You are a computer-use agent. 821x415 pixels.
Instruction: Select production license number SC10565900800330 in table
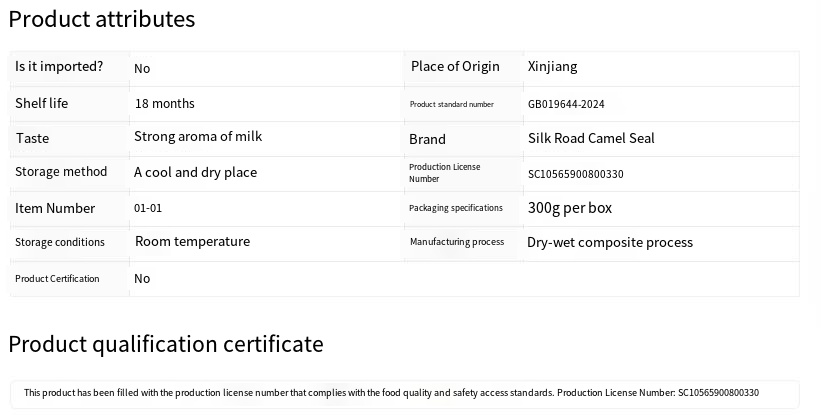pyautogui.click(x=575, y=174)
